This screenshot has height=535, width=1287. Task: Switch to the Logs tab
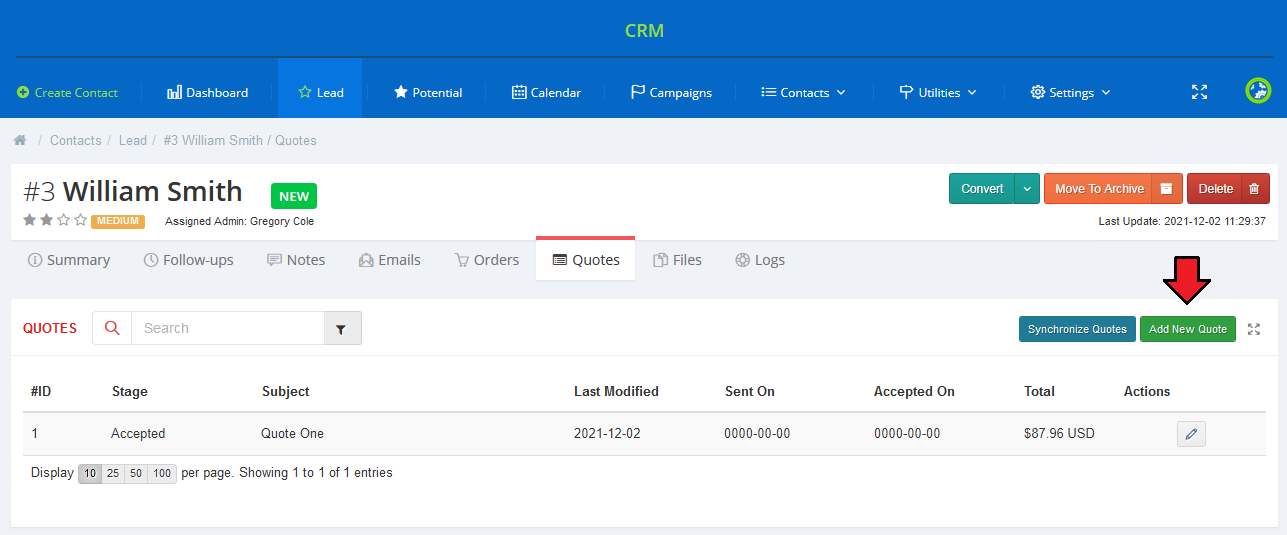click(x=760, y=260)
